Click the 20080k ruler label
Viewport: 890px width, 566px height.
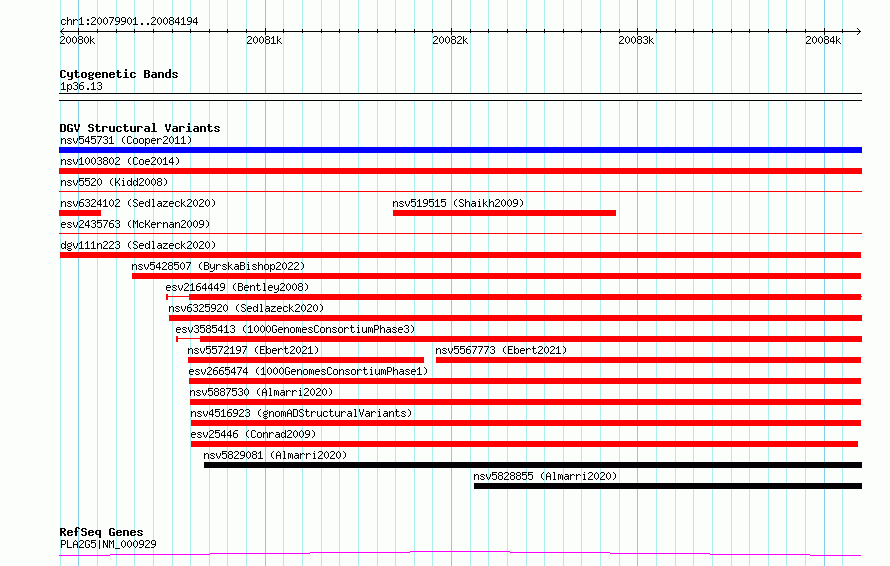[77, 40]
